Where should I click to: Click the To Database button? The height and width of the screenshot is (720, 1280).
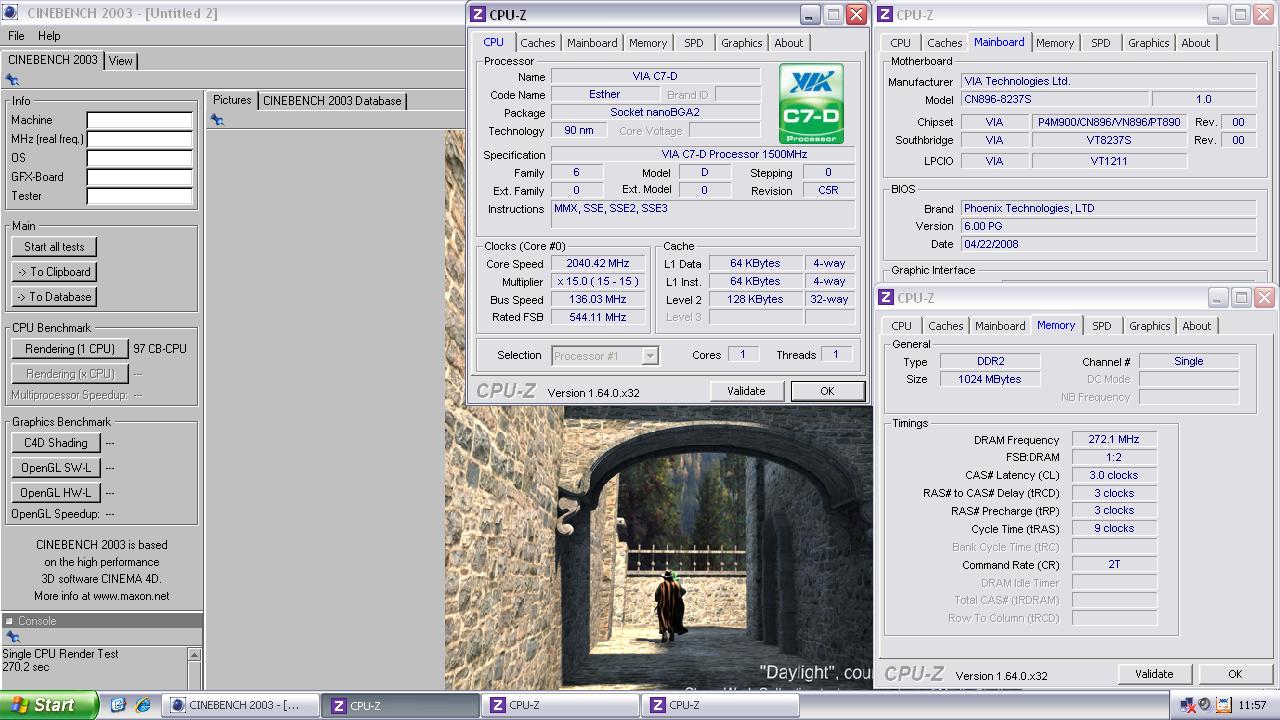tap(54, 297)
